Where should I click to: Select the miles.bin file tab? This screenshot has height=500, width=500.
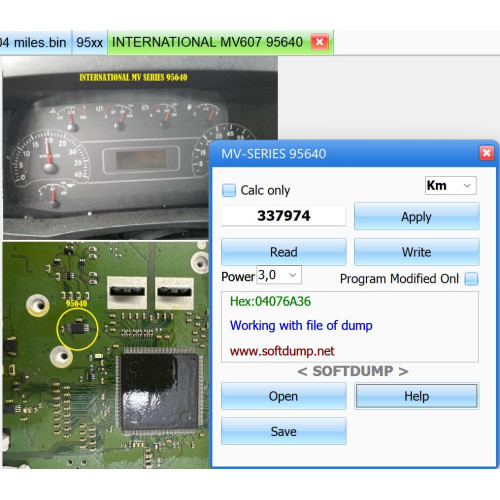(35, 42)
